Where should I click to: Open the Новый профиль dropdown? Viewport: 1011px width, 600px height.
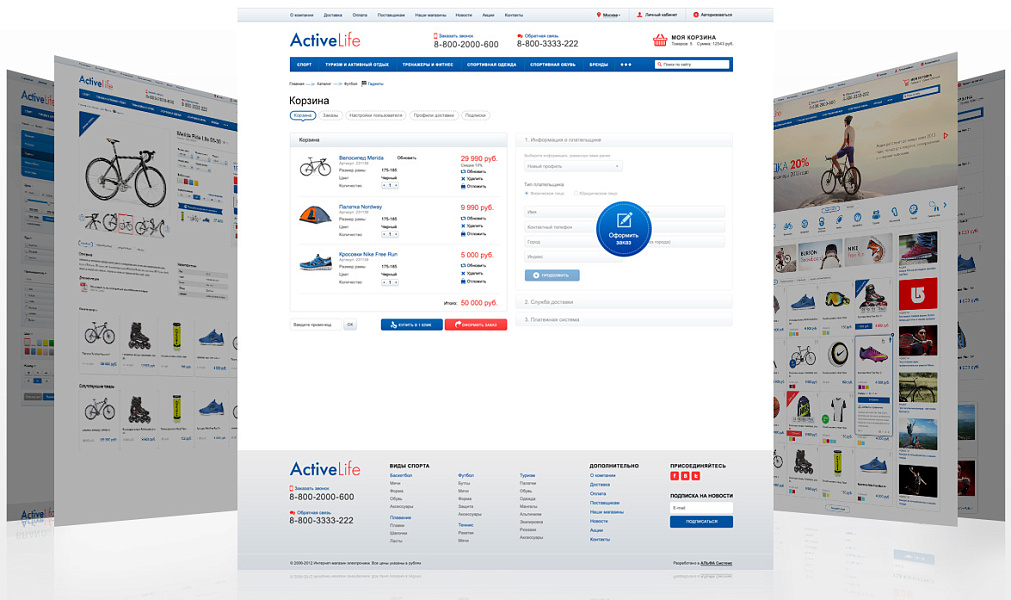574,166
